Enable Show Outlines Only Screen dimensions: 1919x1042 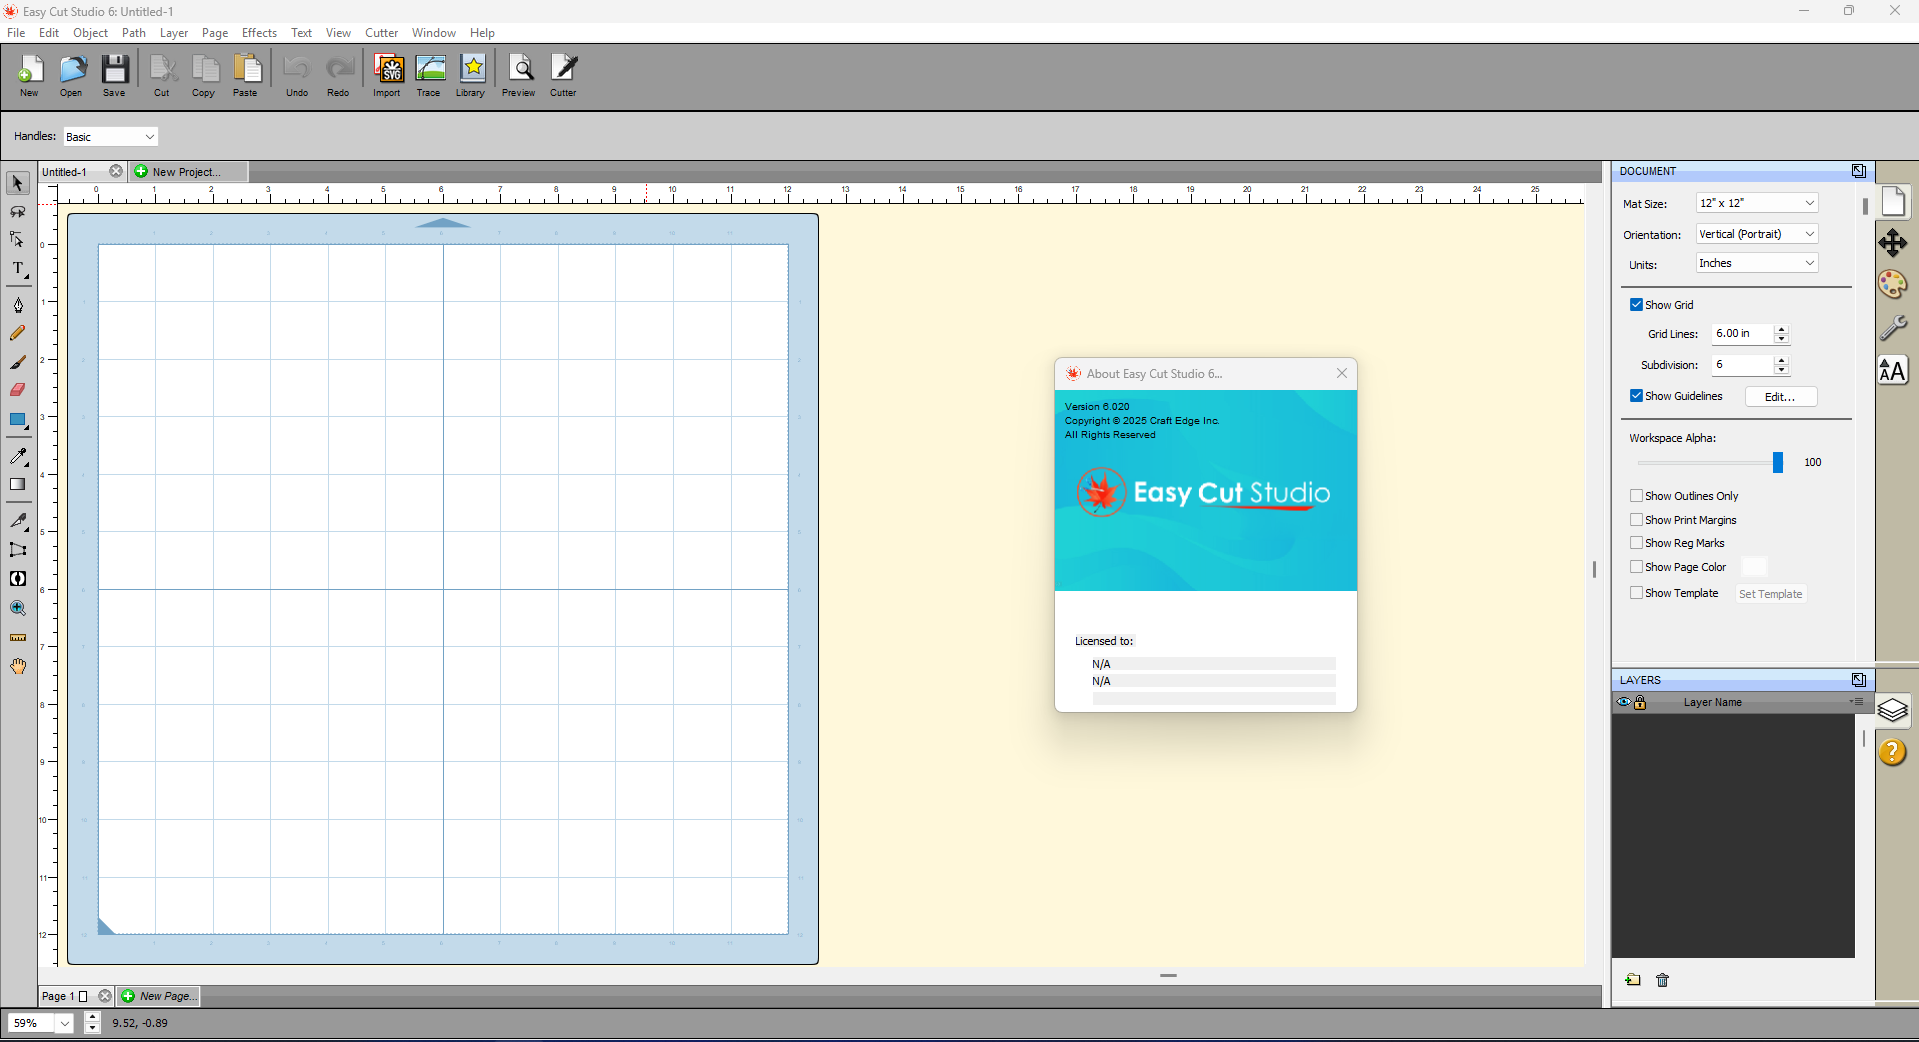click(x=1636, y=496)
